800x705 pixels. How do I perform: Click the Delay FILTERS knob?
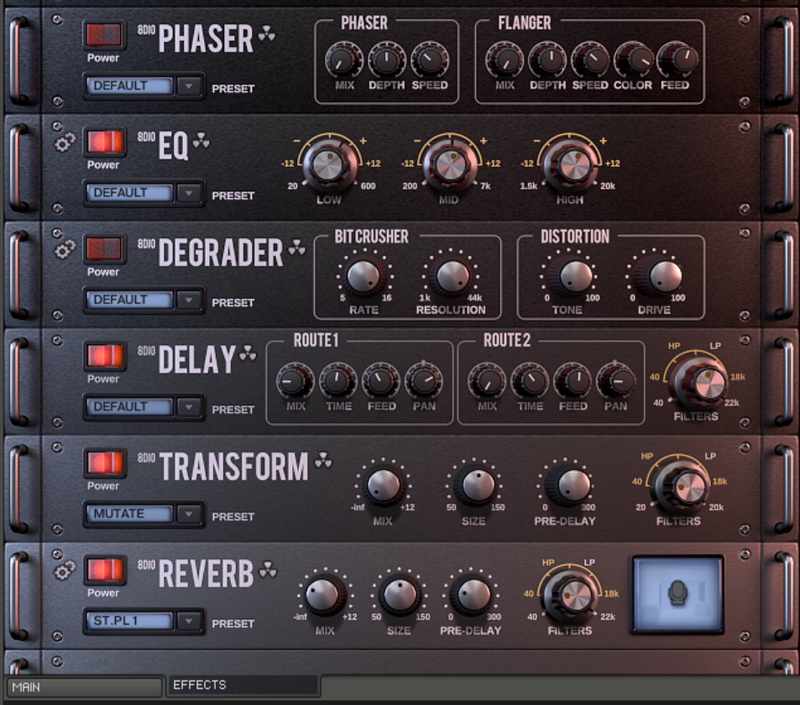(700, 384)
